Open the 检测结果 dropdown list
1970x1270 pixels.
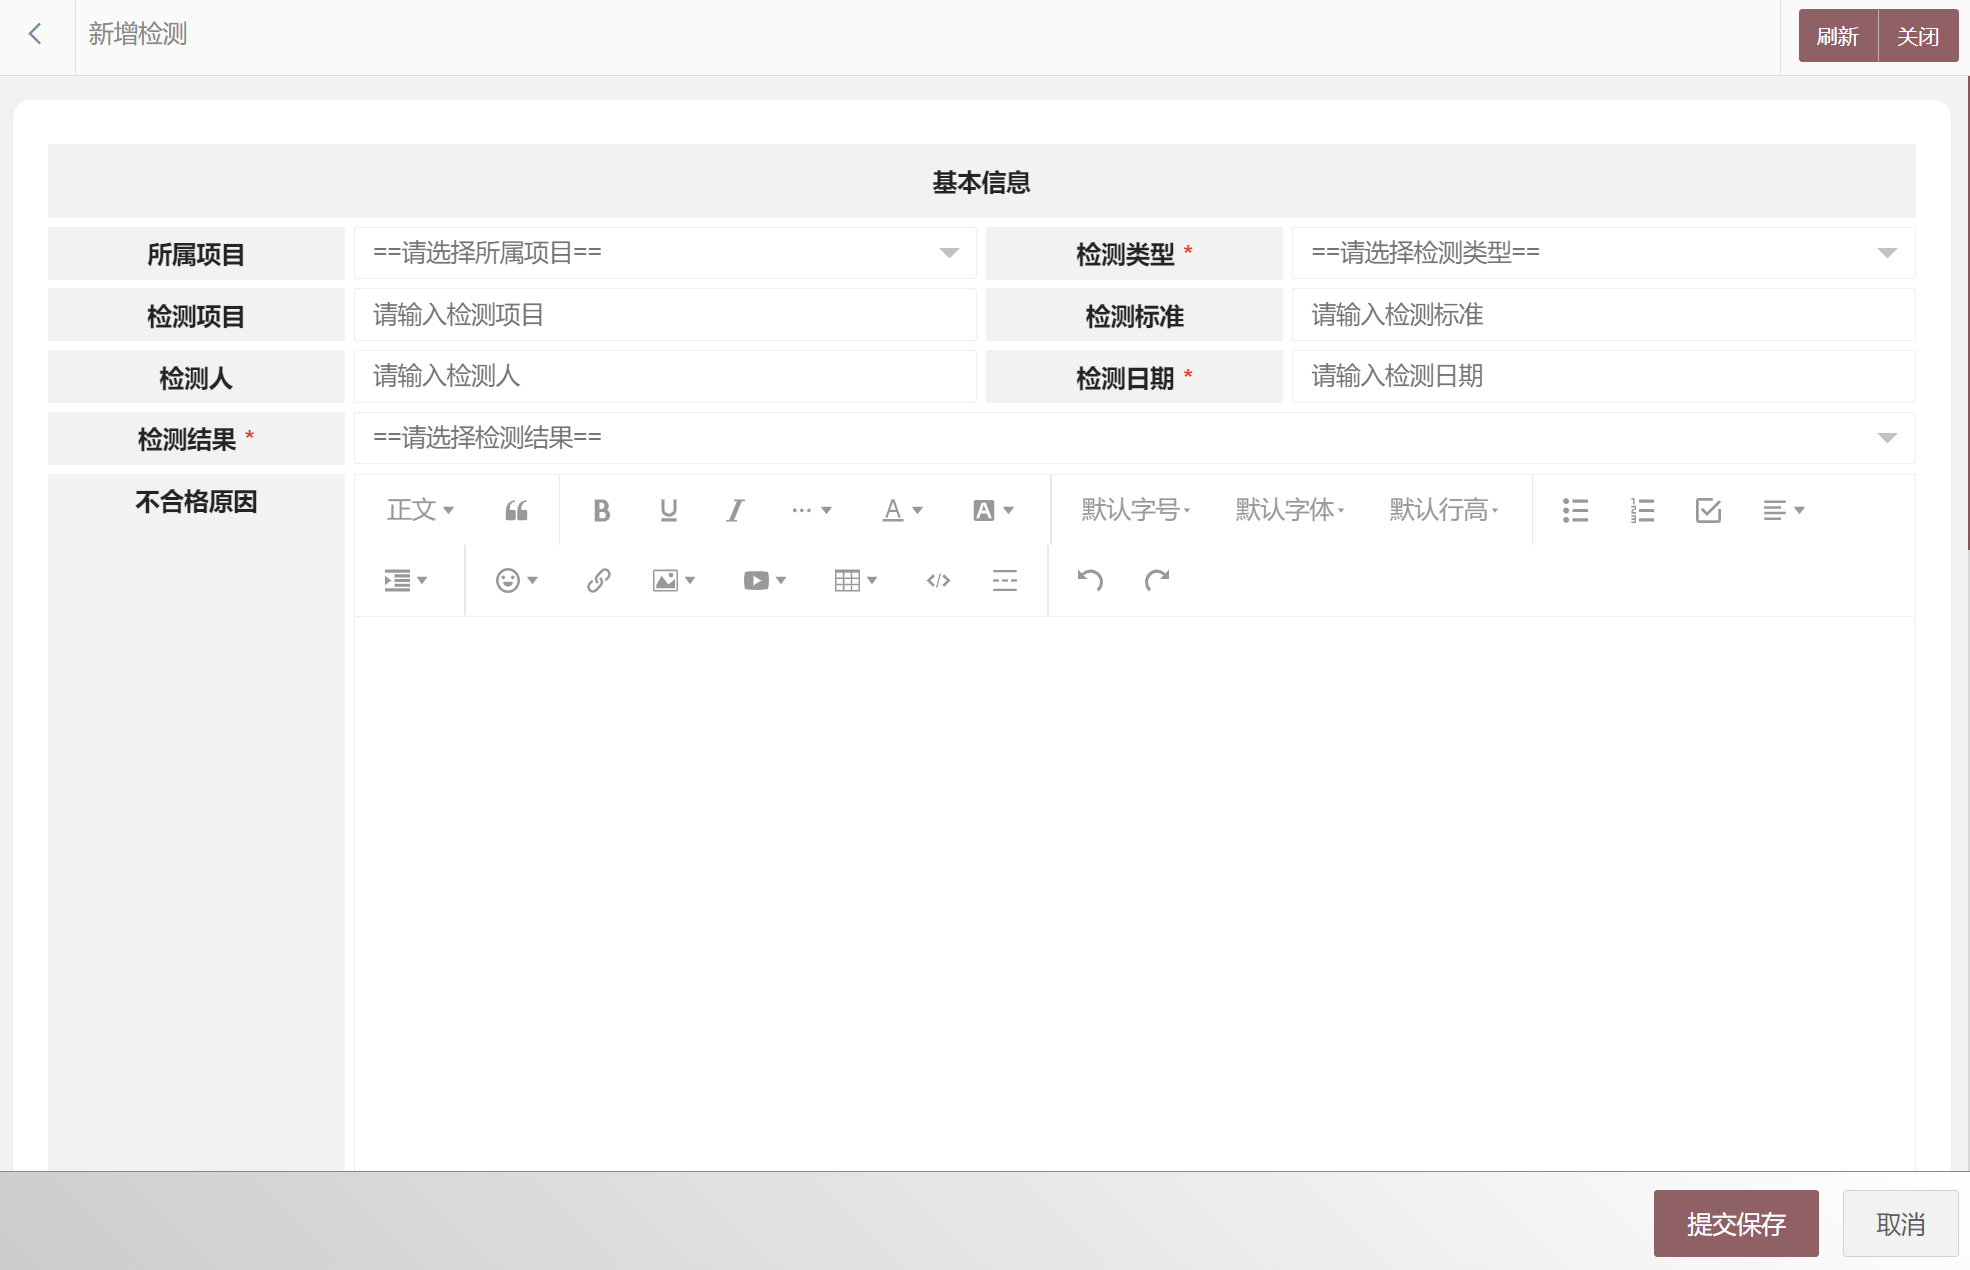coord(1133,438)
